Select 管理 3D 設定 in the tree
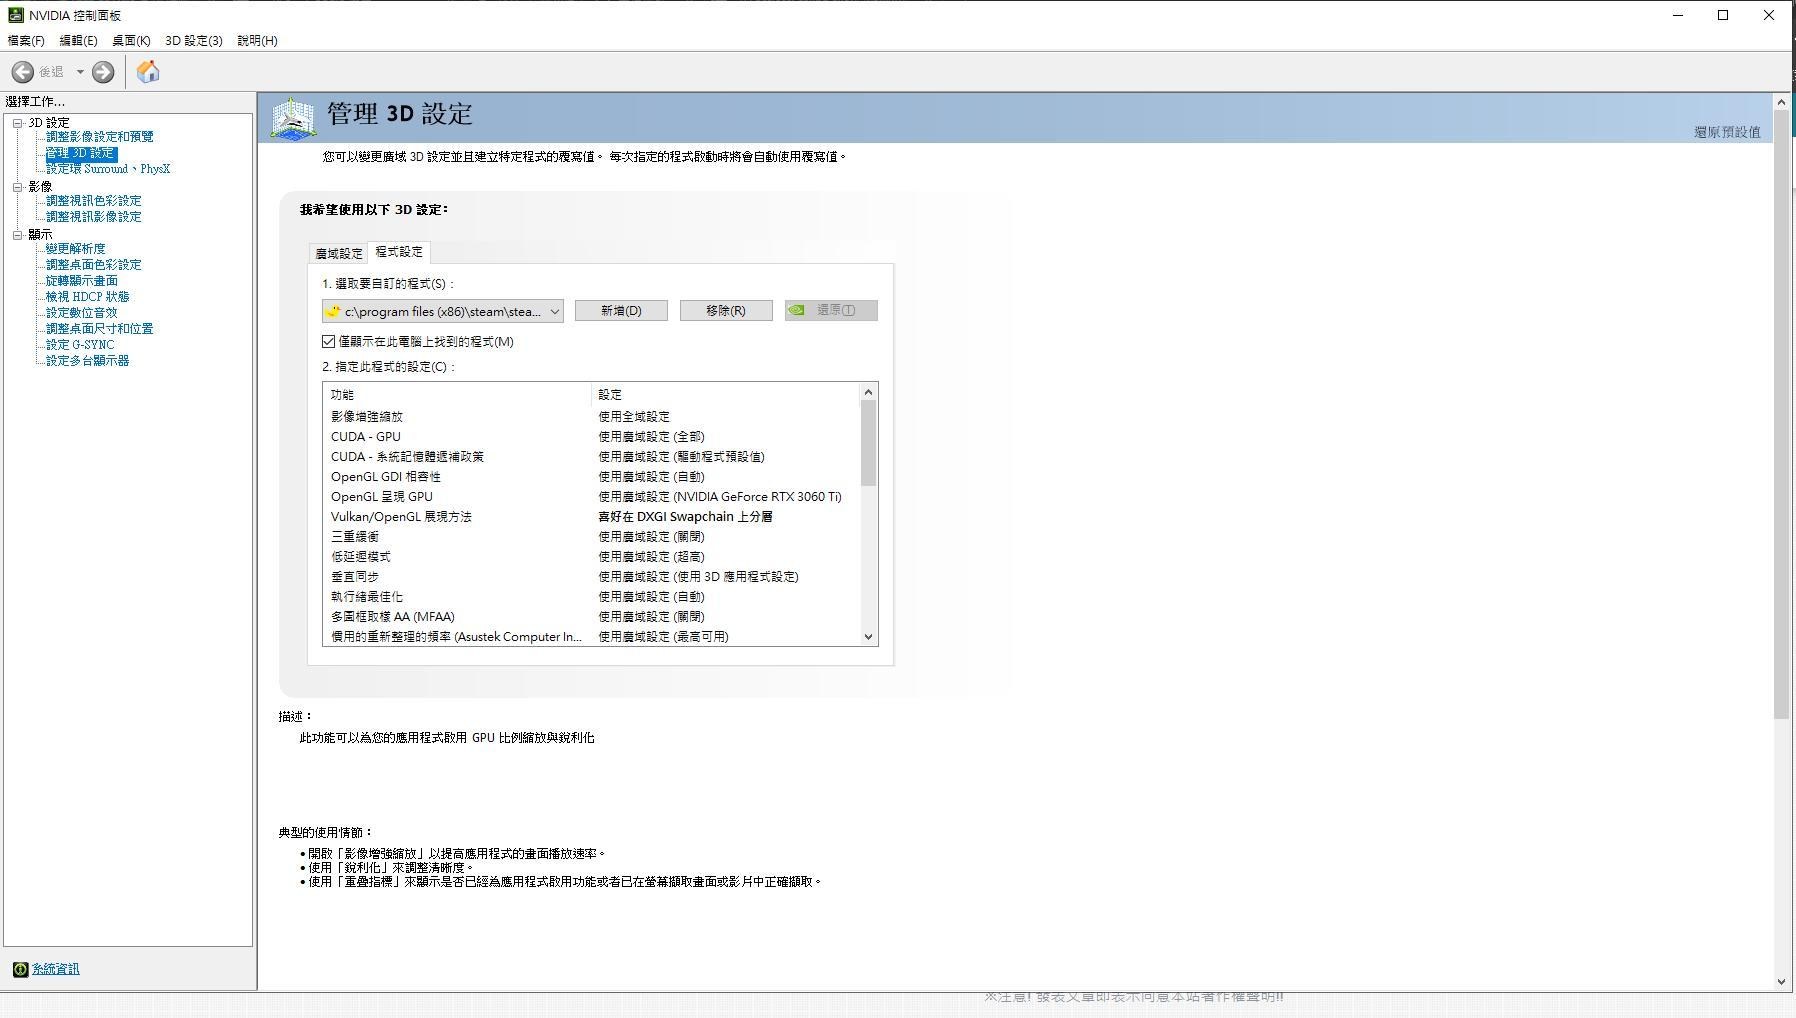Viewport: 1796px width, 1018px height. point(81,153)
